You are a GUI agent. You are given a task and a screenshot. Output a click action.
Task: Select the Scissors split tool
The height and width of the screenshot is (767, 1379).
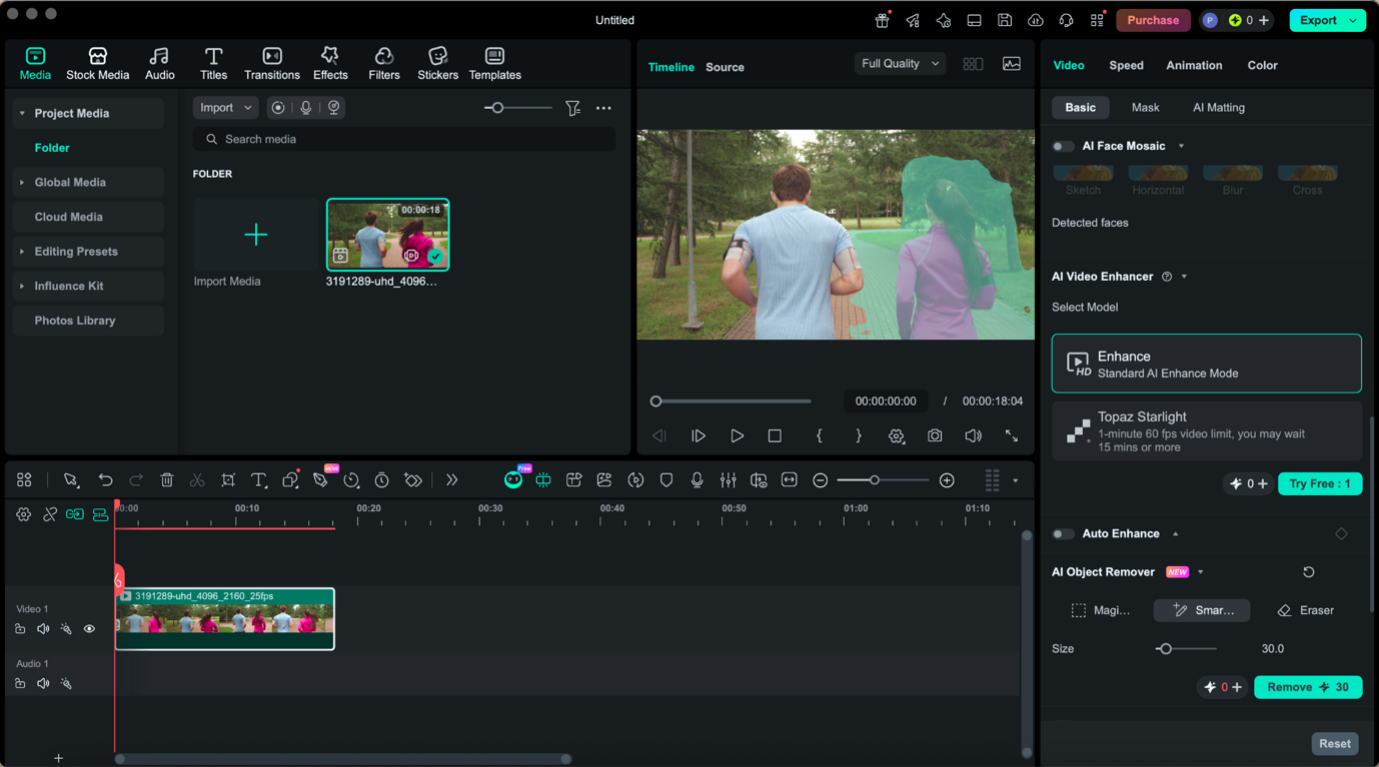click(x=197, y=480)
